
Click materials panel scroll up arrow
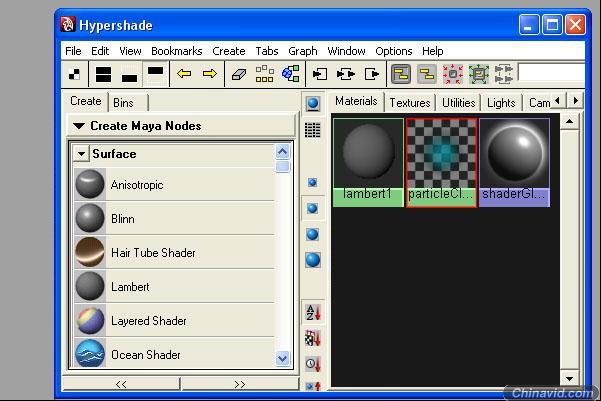pyautogui.click(x=569, y=122)
